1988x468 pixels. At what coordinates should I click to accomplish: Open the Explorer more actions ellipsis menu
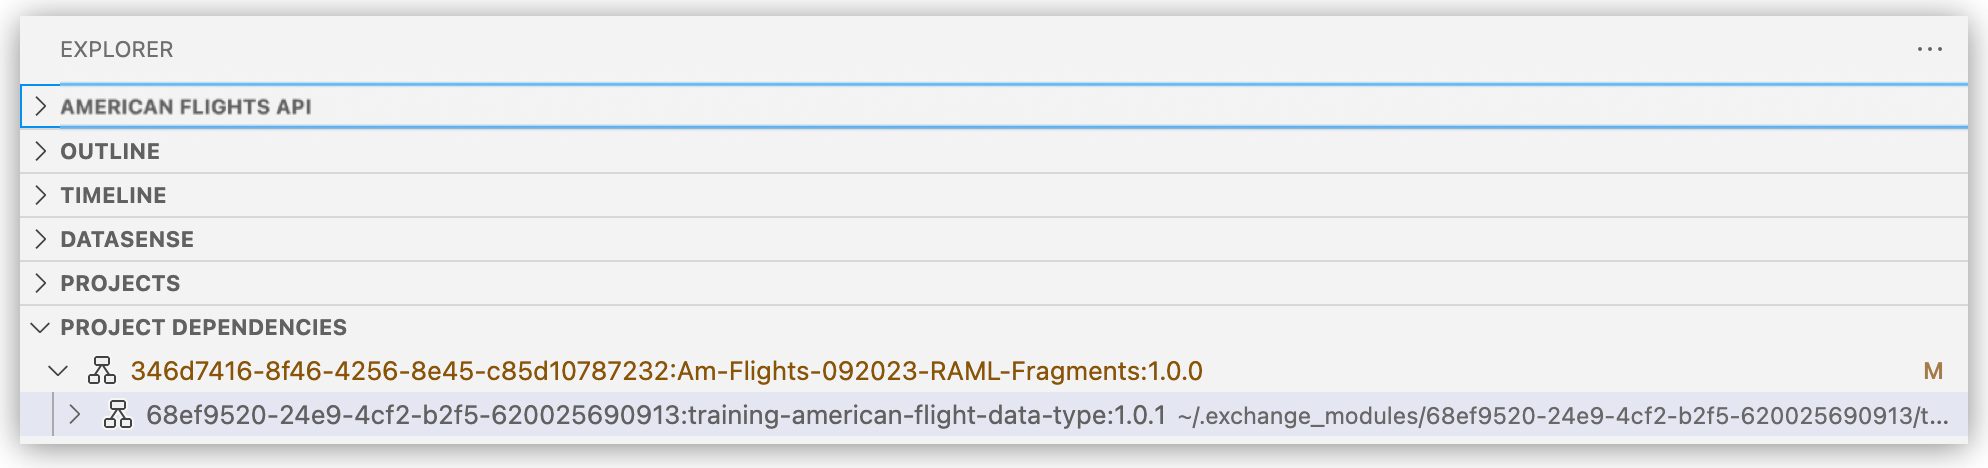click(x=1929, y=49)
